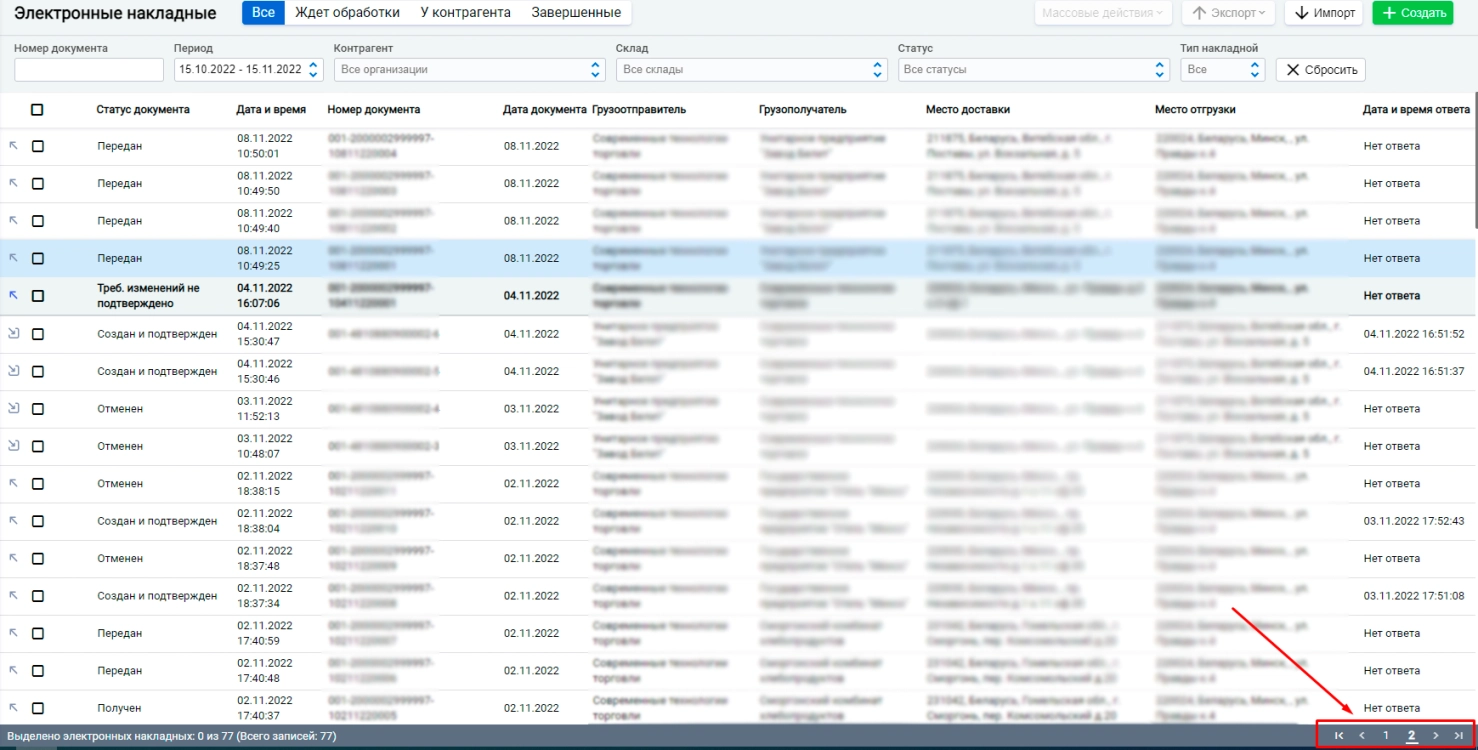Toggle the select-all checkbox in table header
This screenshot has width=1478, height=750.
[37, 110]
